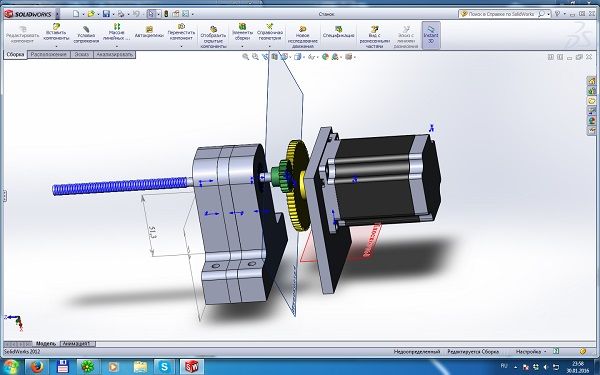The image size is (600, 375).
Task: Switch to the Анализировать tab
Action: 114,54
